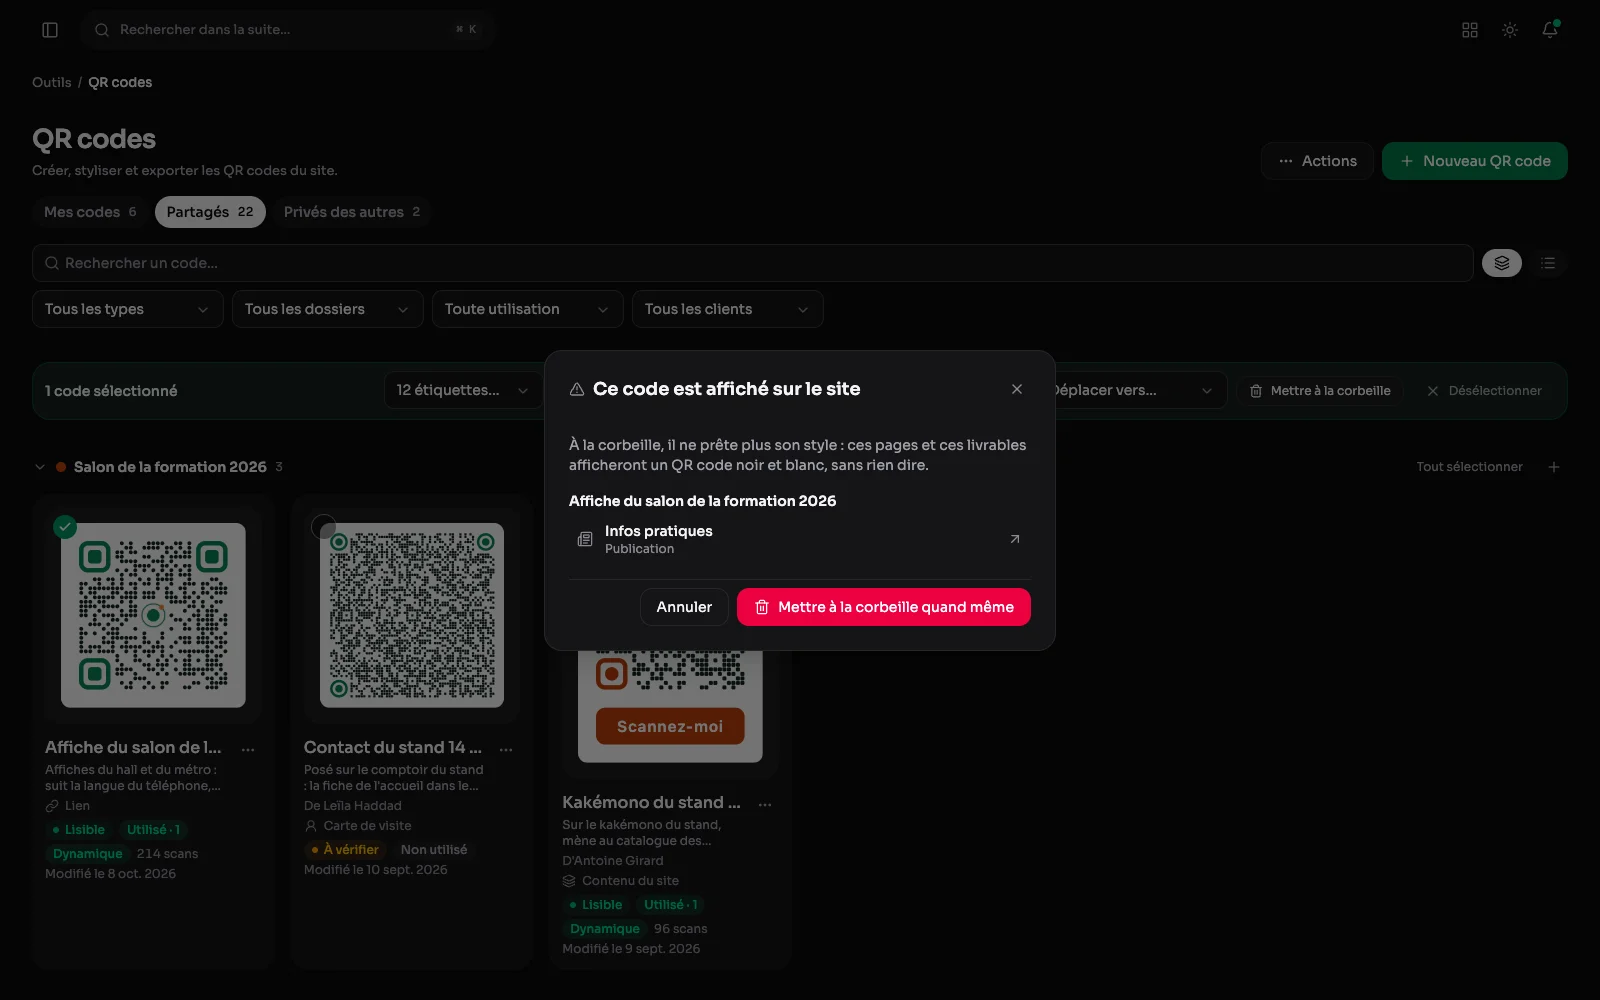Add a code to Salon de la formation folder
Viewport: 1600px width, 1000px height.
(1554, 467)
